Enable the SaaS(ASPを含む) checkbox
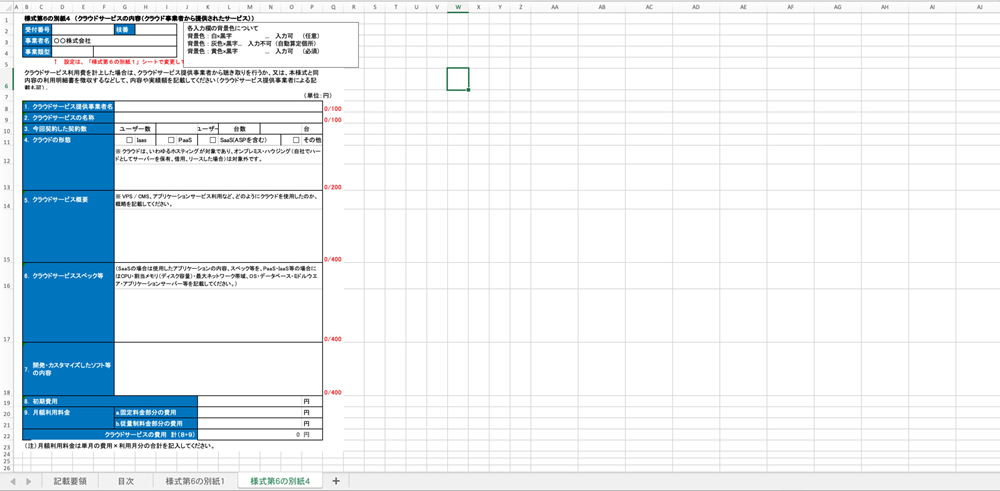Screen dimensions: 1000x491 [x=213, y=140]
